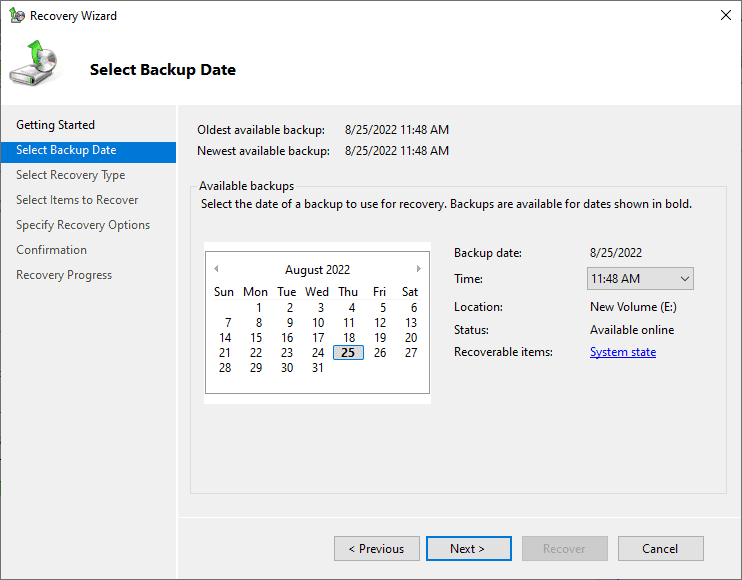
Task: Click the Recovery Wizard title bar icon
Action: (15, 16)
